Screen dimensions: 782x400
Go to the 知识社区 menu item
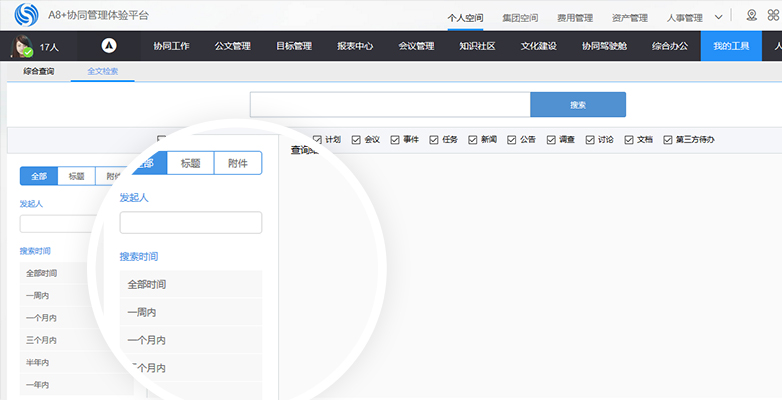[x=477, y=46]
